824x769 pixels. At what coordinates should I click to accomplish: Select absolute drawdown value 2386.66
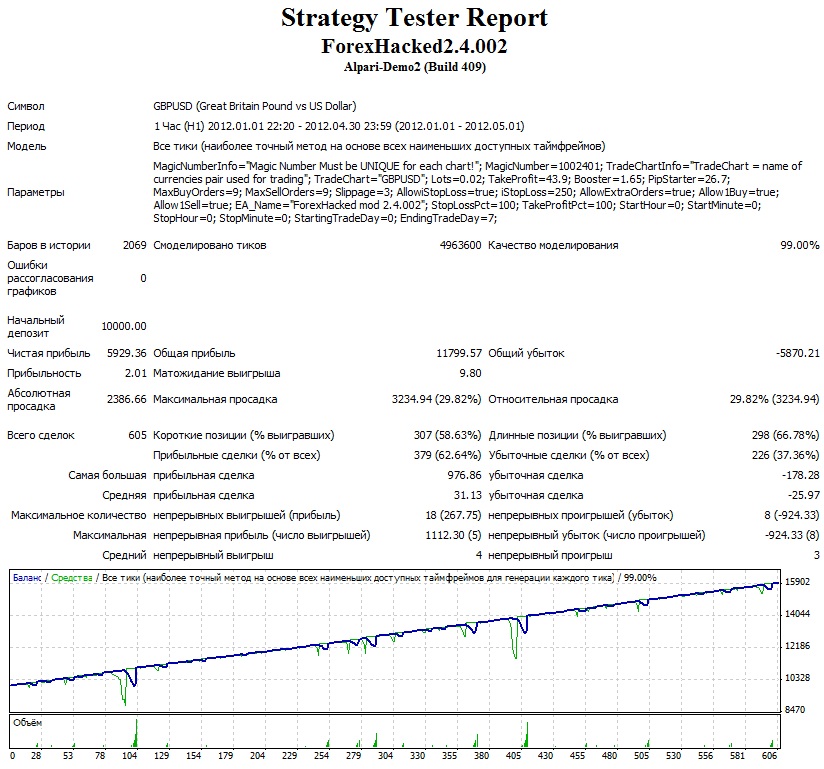[x=127, y=399]
